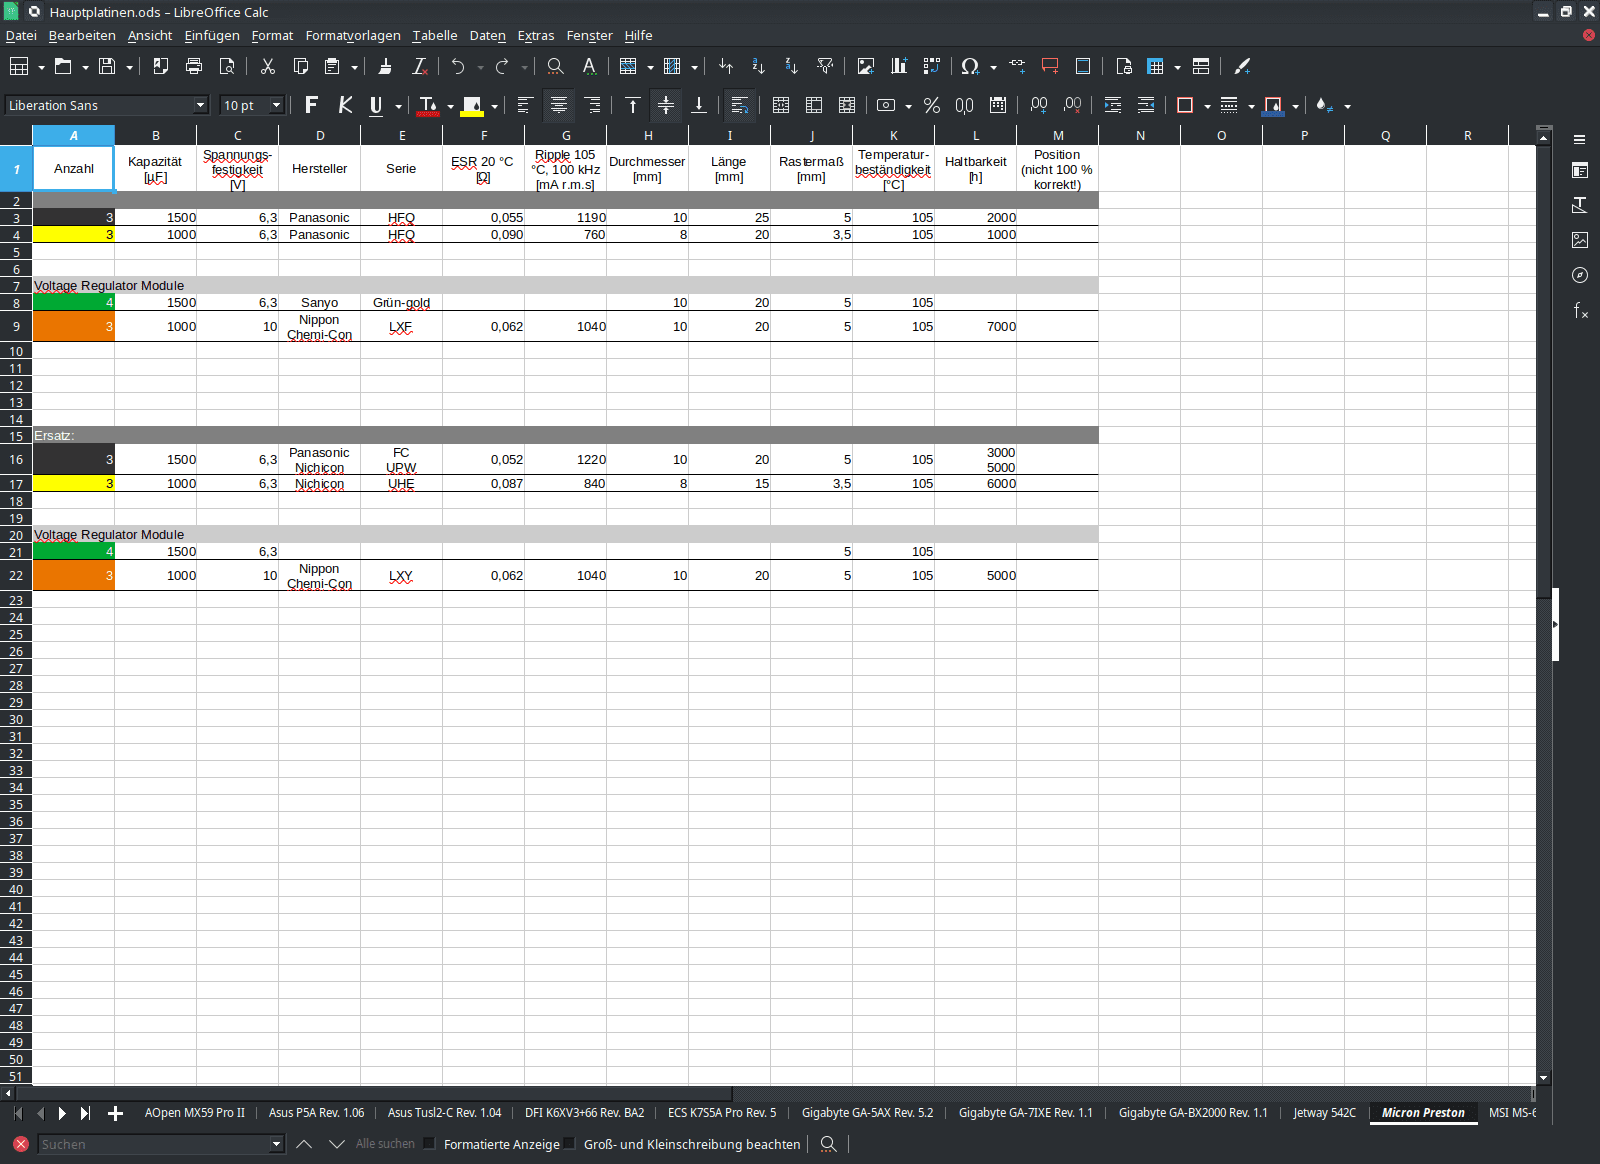Open Find and Replace magnifier icon
Image resolution: width=1600 pixels, height=1164 pixels.
tap(555, 66)
